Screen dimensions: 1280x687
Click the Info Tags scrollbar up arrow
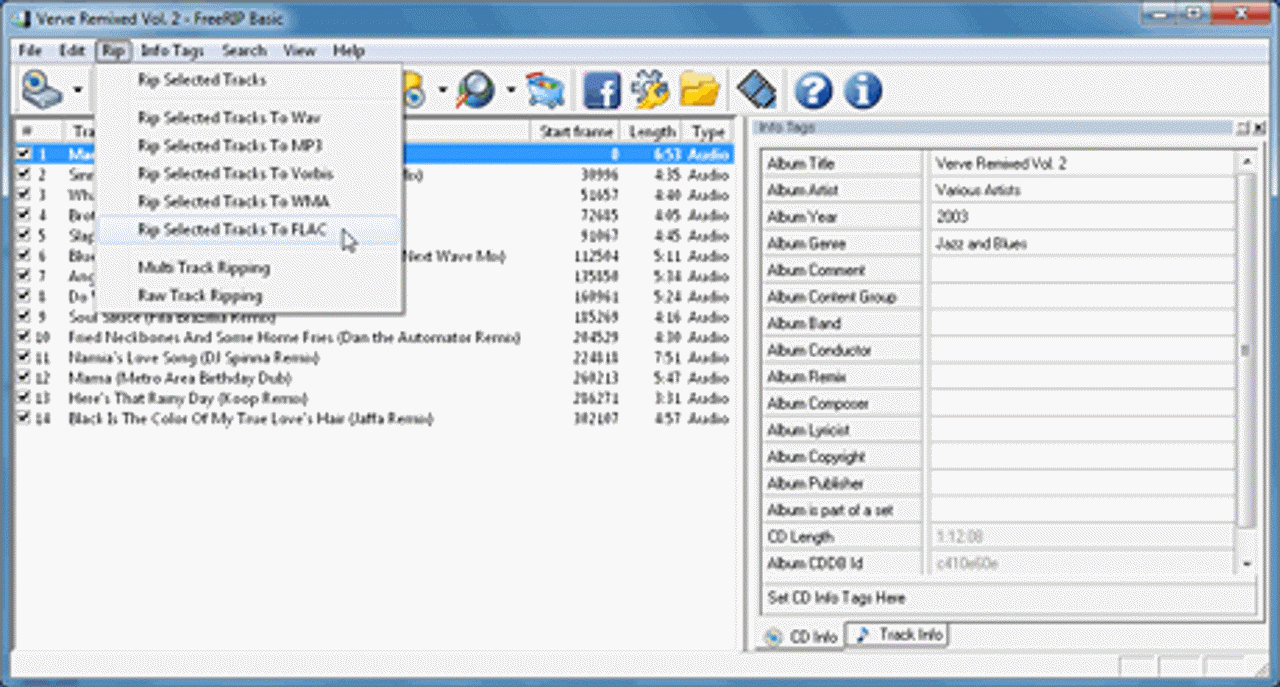coord(1246,161)
